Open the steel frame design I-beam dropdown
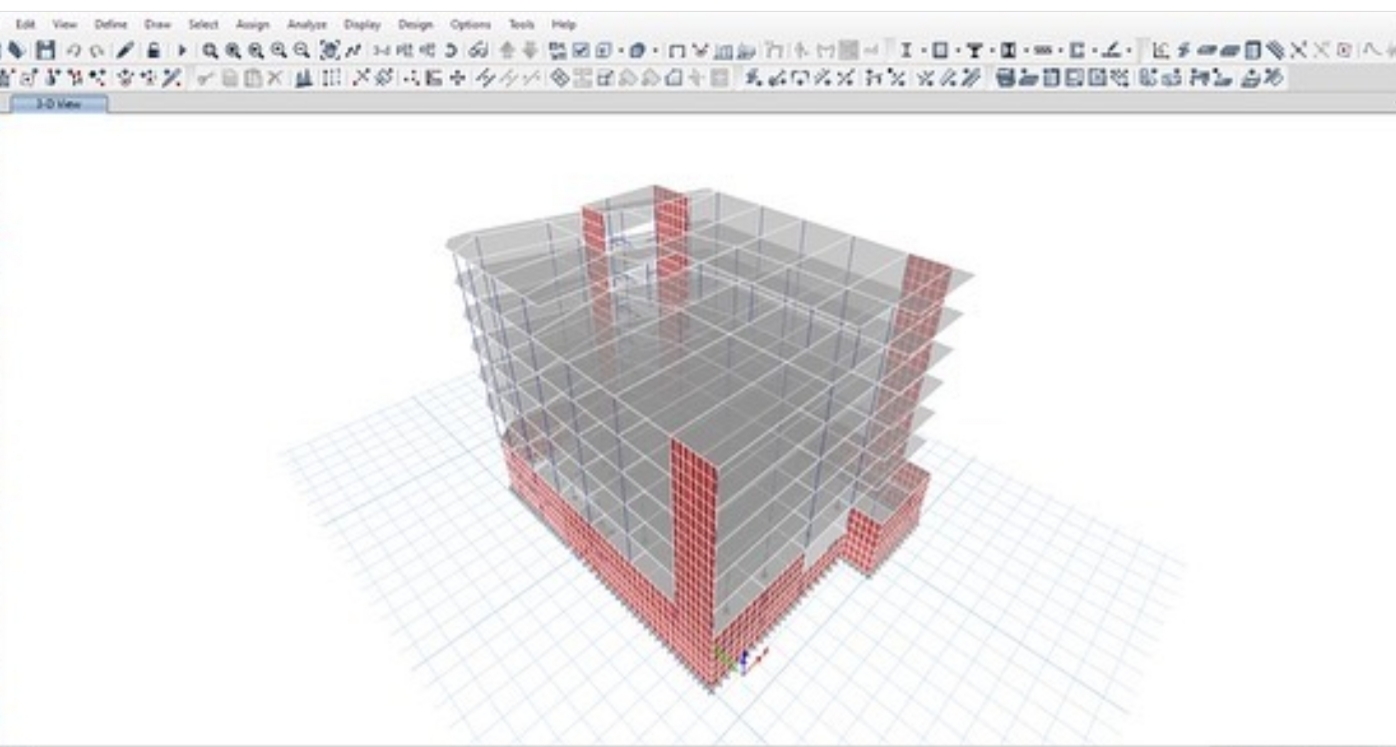The width and height of the screenshot is (1396, 747). (x=904, y=50)
